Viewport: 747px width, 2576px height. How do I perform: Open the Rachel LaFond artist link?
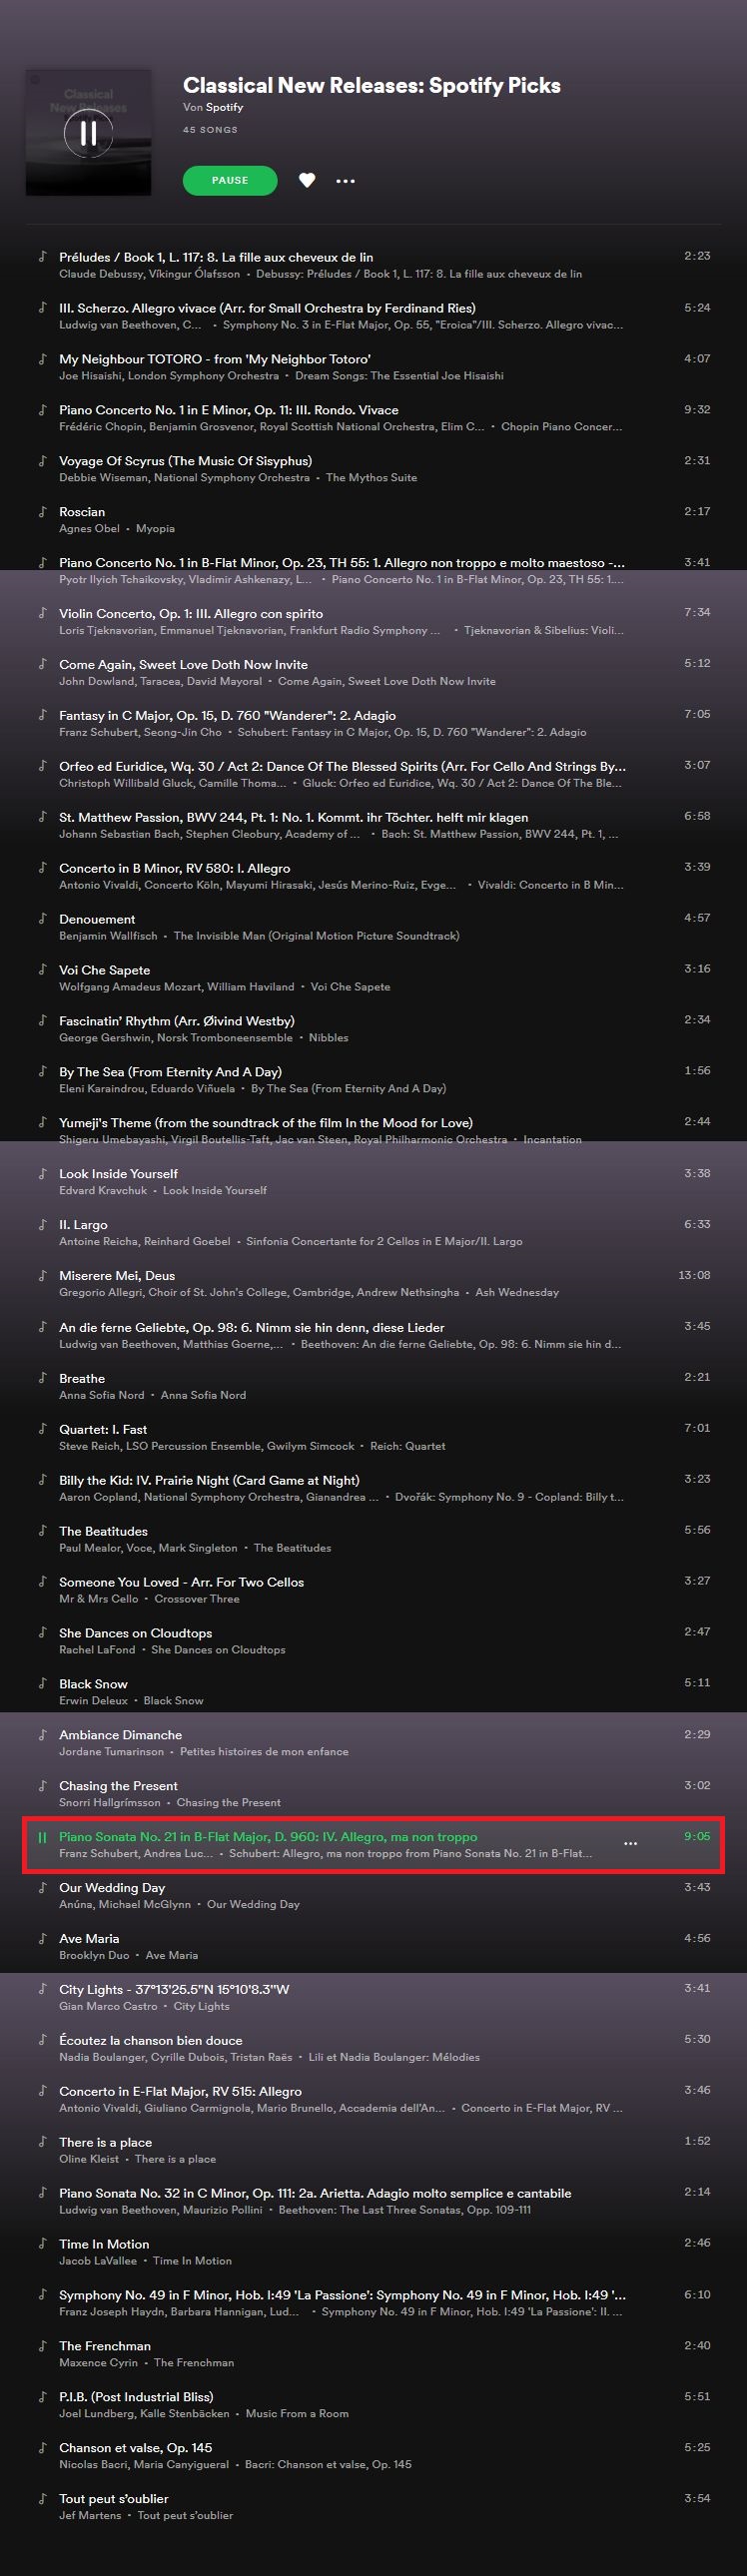(x=97, y=1650)
